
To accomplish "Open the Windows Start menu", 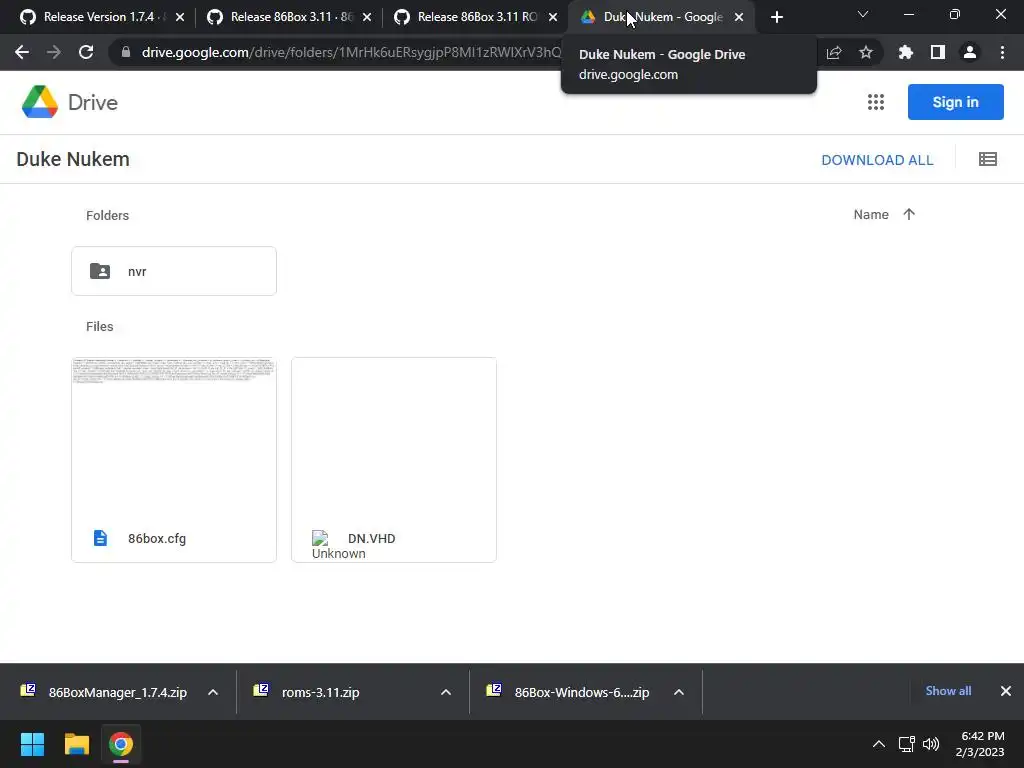I will point(32,744).
